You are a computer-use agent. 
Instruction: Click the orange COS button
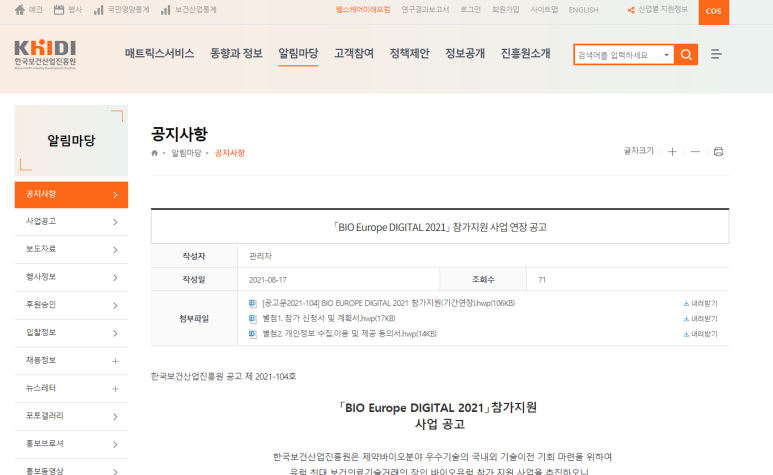[x=713, y=11]
